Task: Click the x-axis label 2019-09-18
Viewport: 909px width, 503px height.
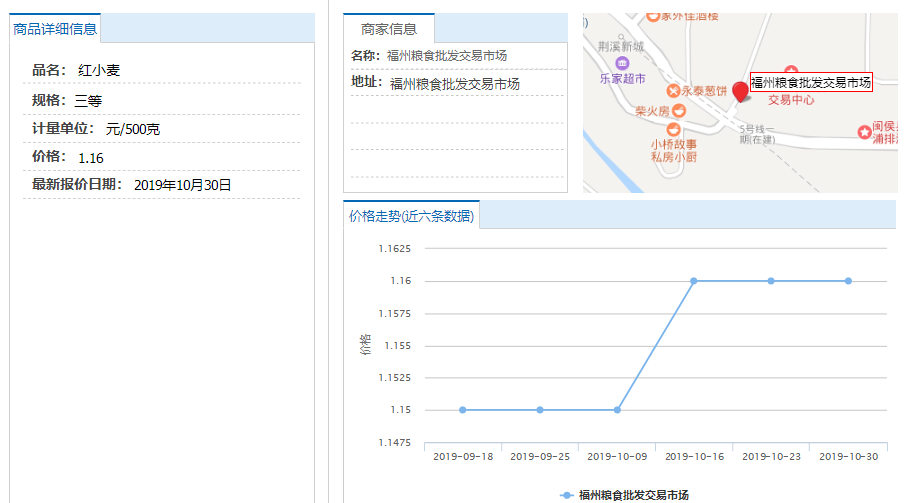Action: (x=463, y=457)
